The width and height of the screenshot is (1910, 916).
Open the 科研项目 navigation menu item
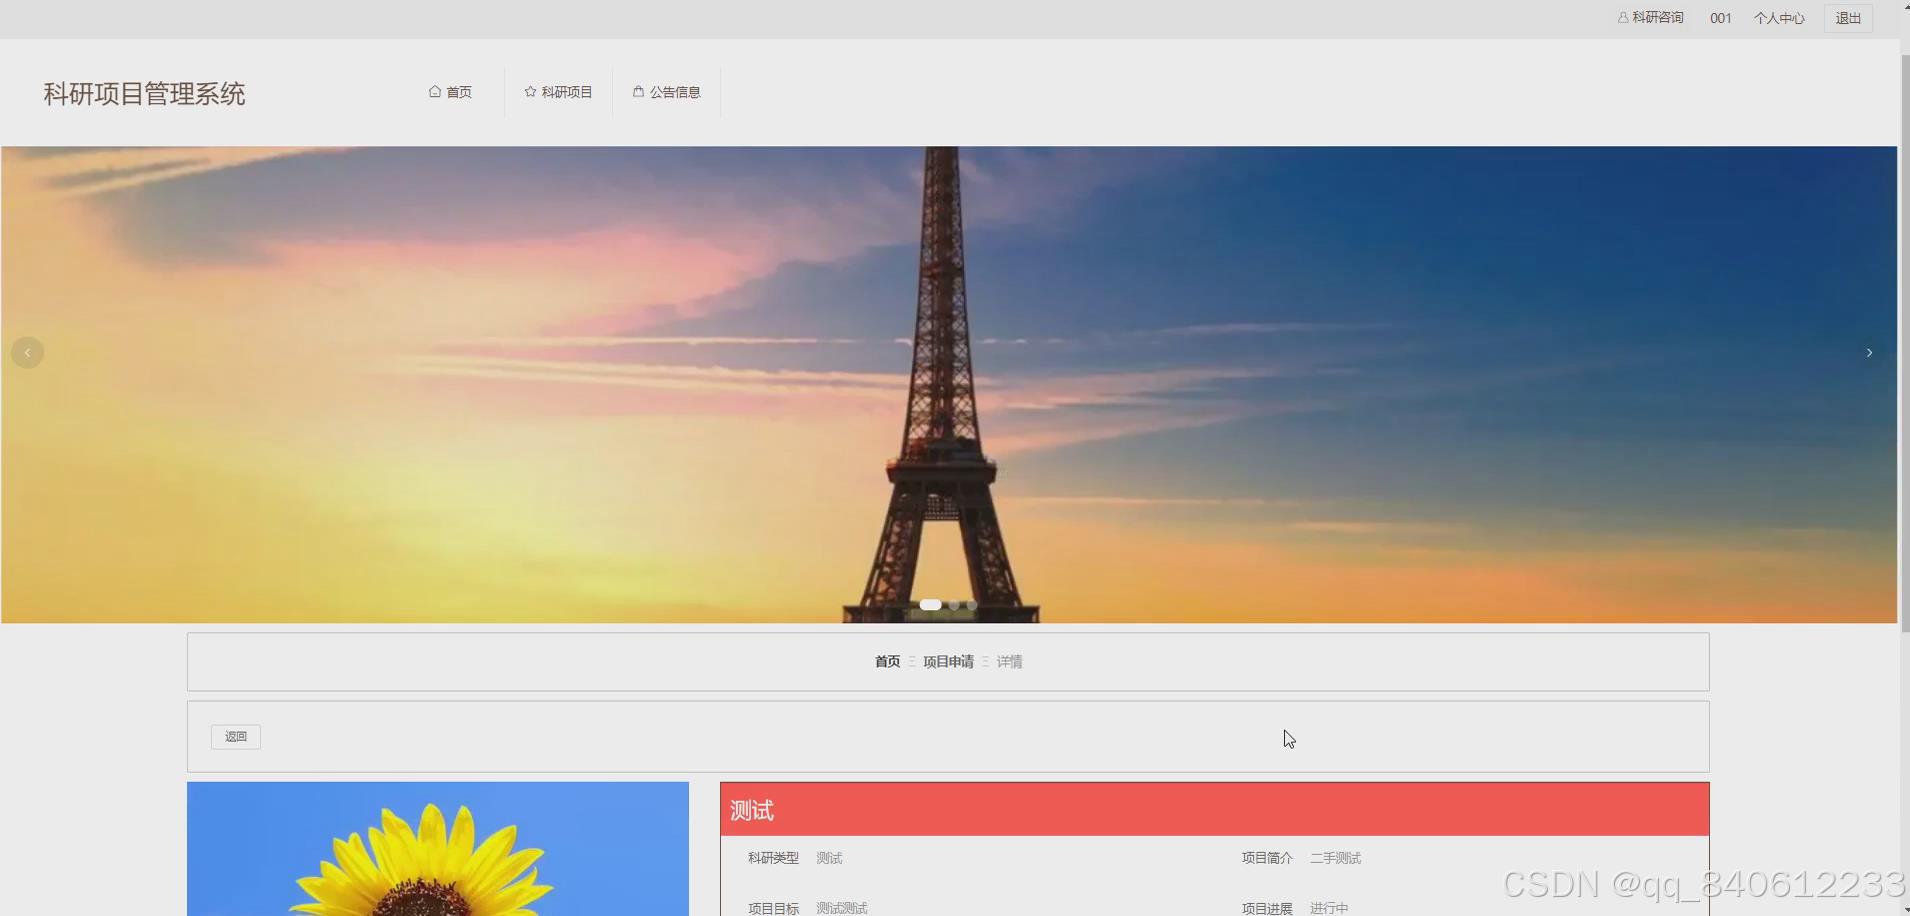(x=558, y=92)
